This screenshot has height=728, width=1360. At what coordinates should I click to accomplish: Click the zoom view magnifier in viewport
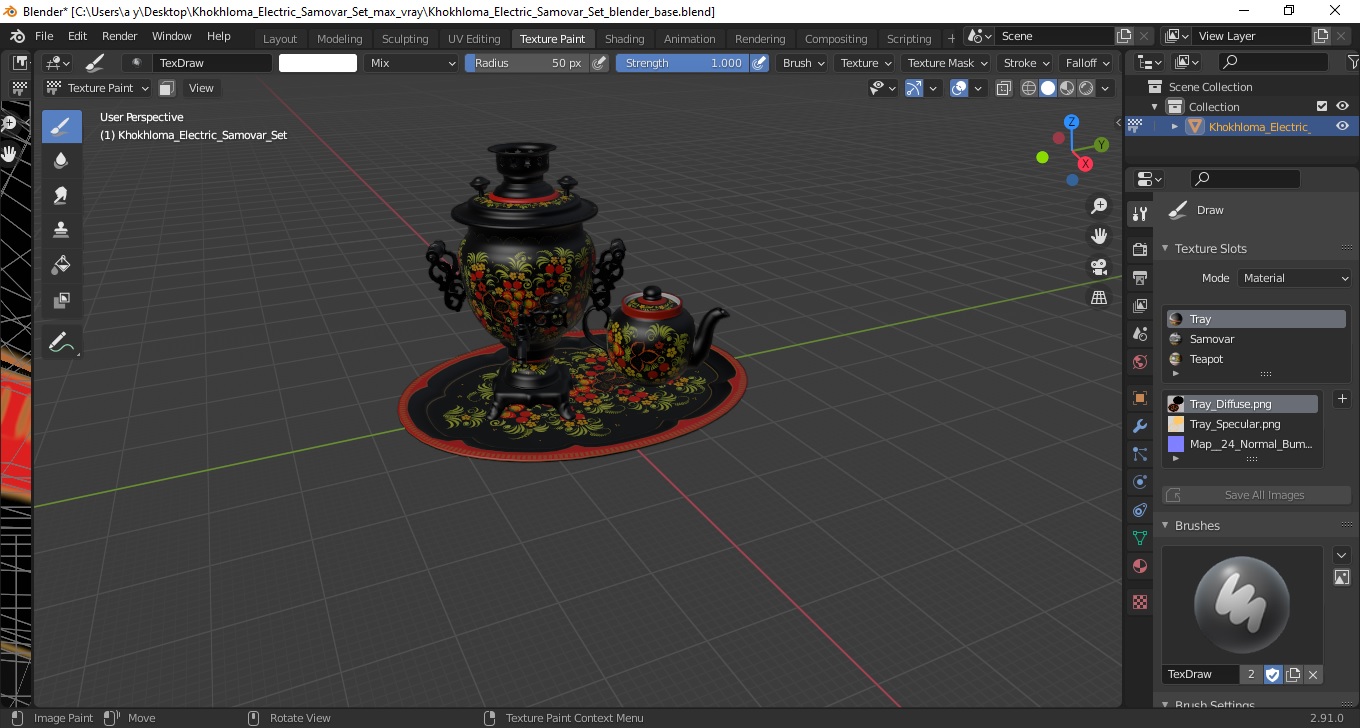click(1099, 206)
